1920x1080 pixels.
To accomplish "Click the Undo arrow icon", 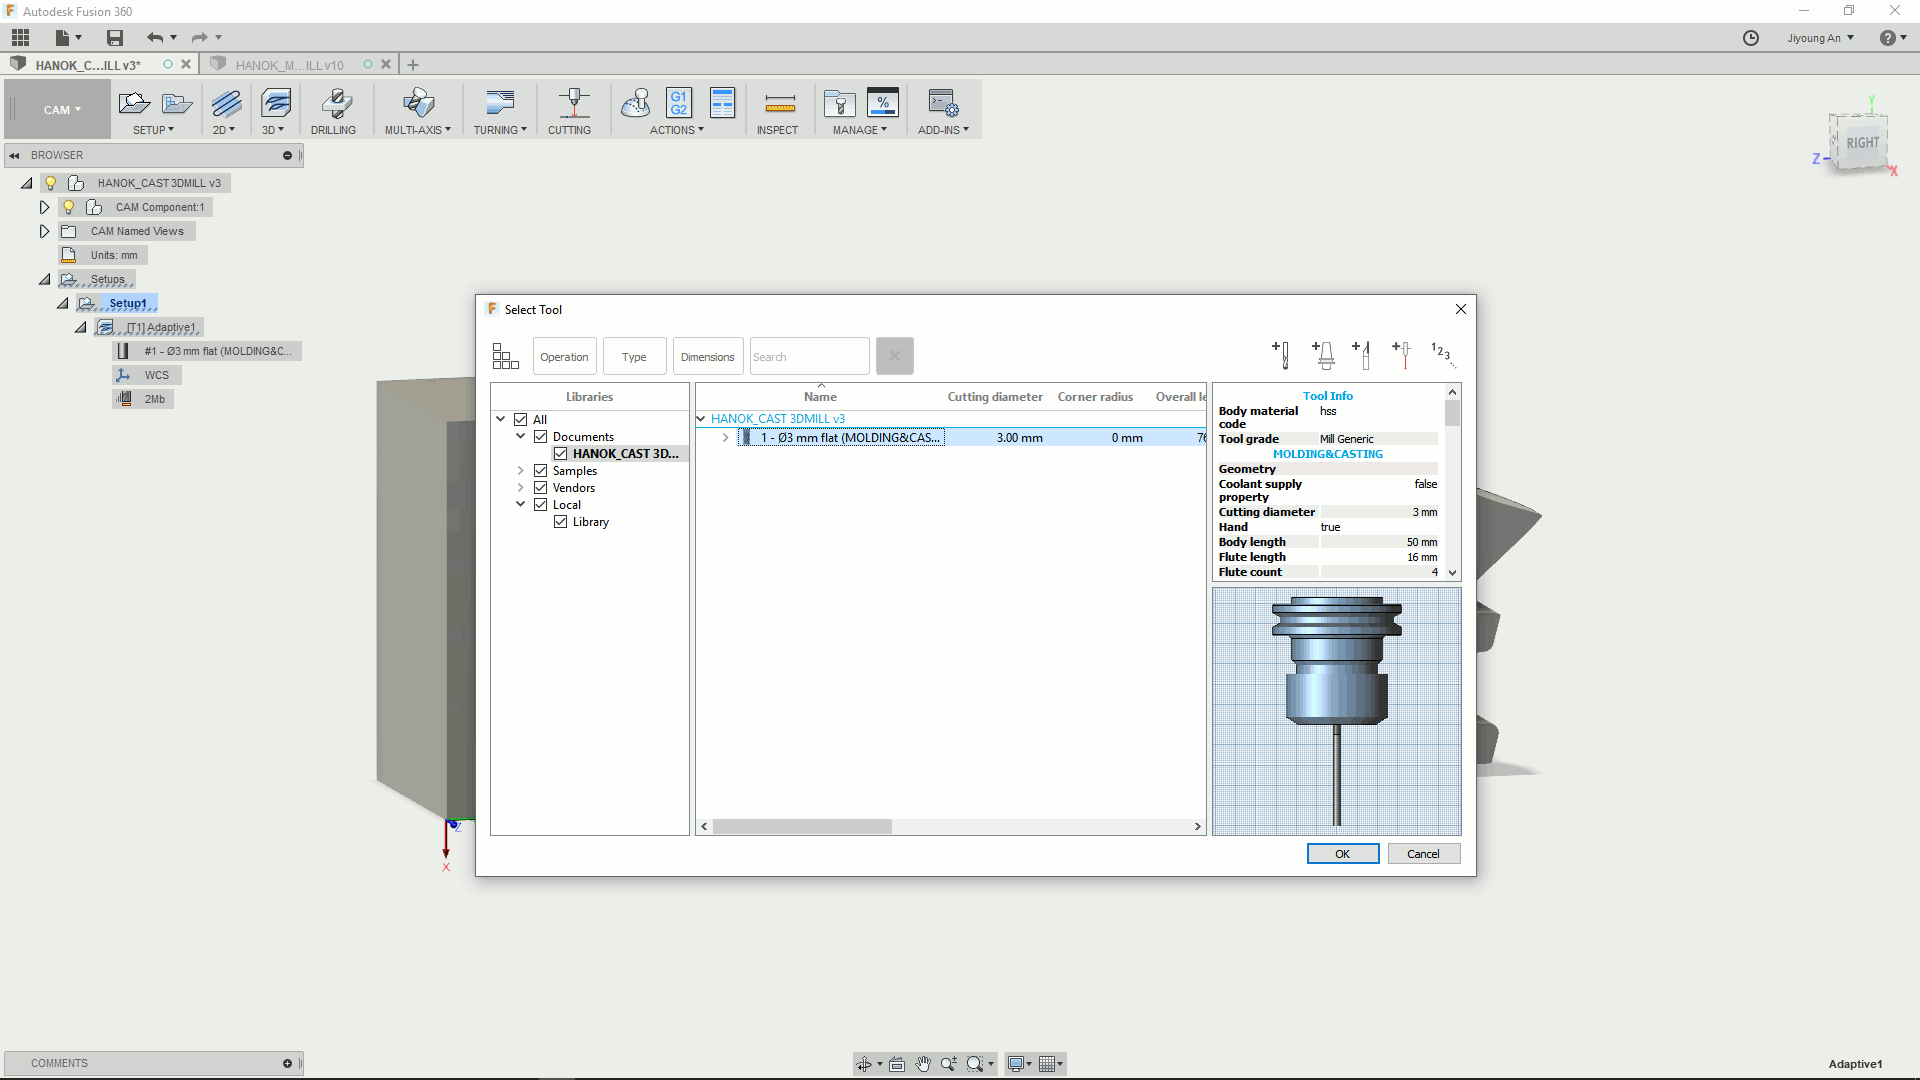I will pos(154,38).
